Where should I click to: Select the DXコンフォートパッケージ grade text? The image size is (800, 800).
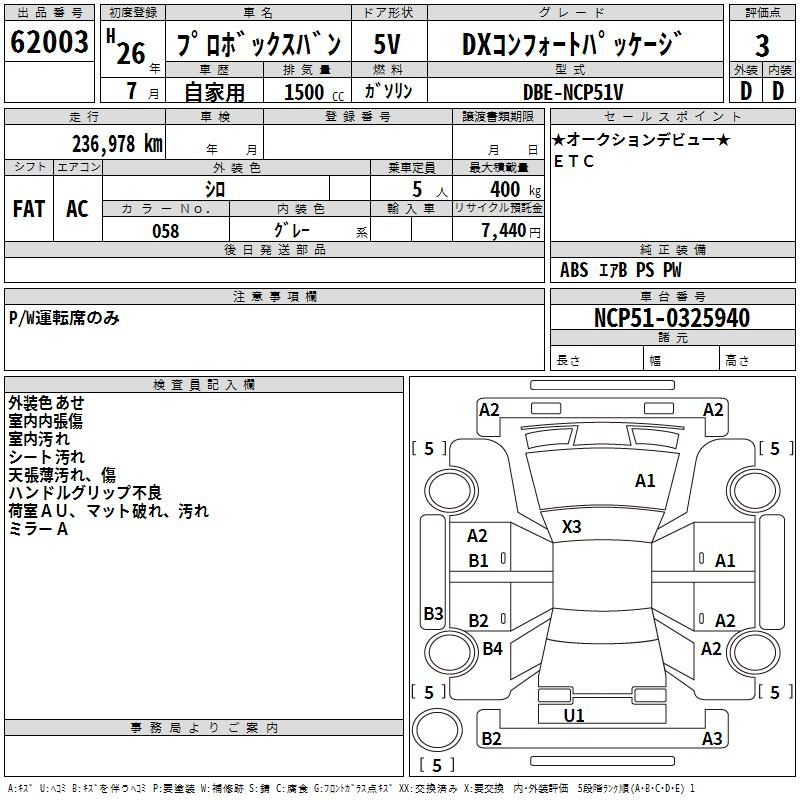click(573, 45)
